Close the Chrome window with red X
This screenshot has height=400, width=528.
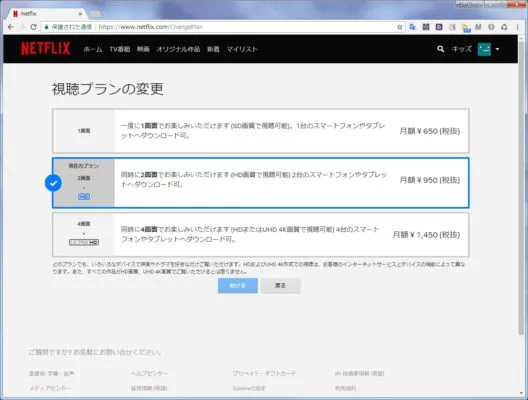coord(517,4)
